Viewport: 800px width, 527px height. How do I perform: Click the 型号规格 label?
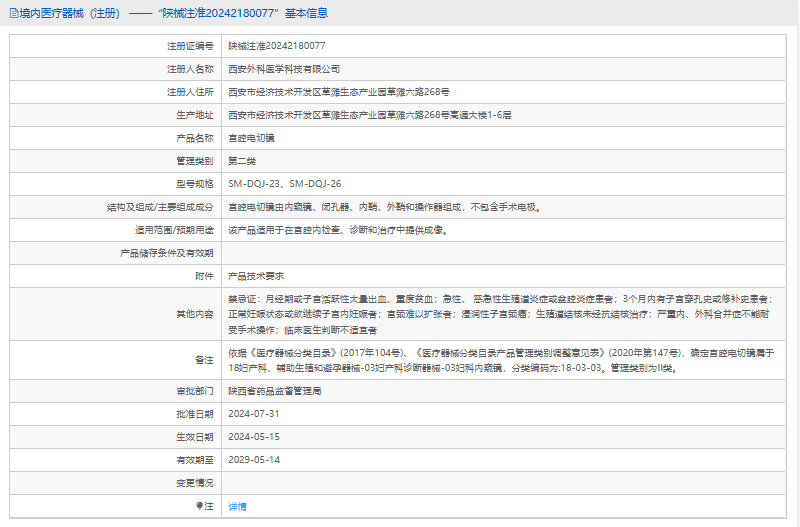(x=195, y=184)
